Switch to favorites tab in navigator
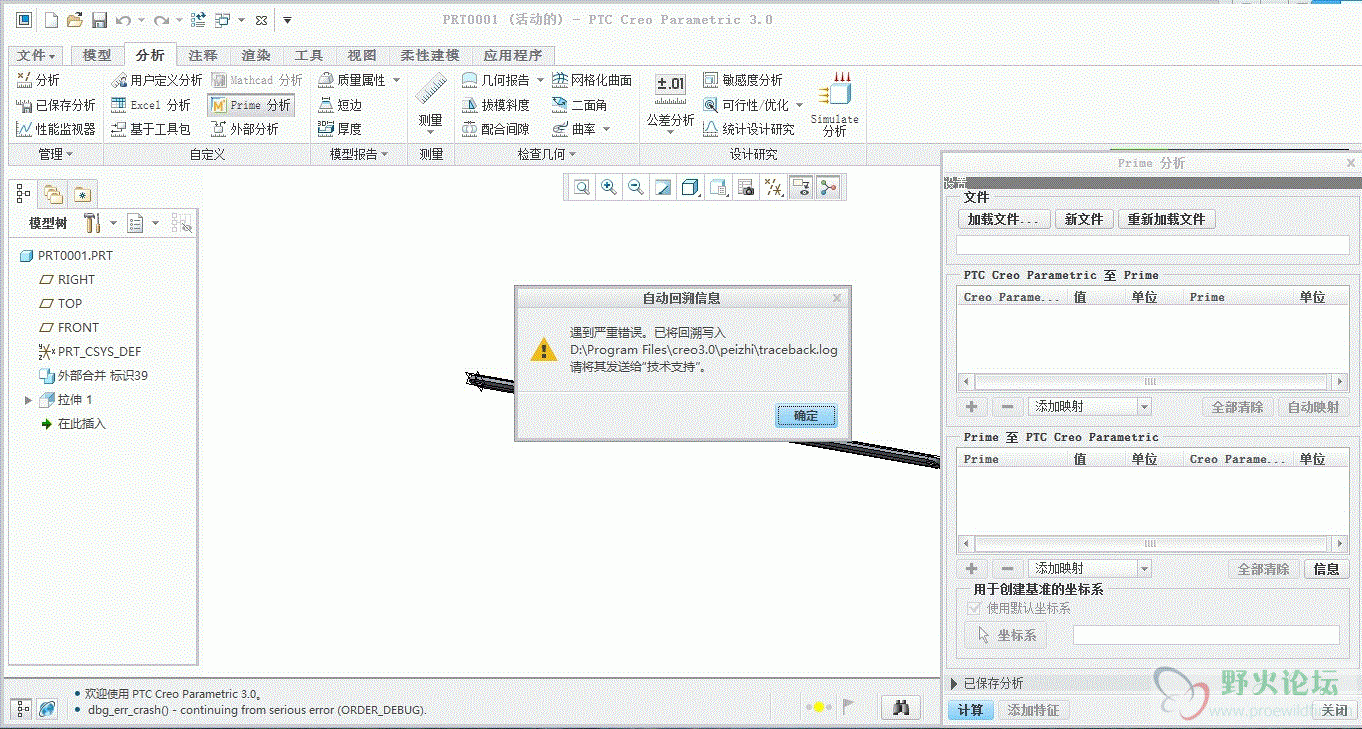Image resolution: width=1362 pixels, height=729 pixels. point(82,194)
